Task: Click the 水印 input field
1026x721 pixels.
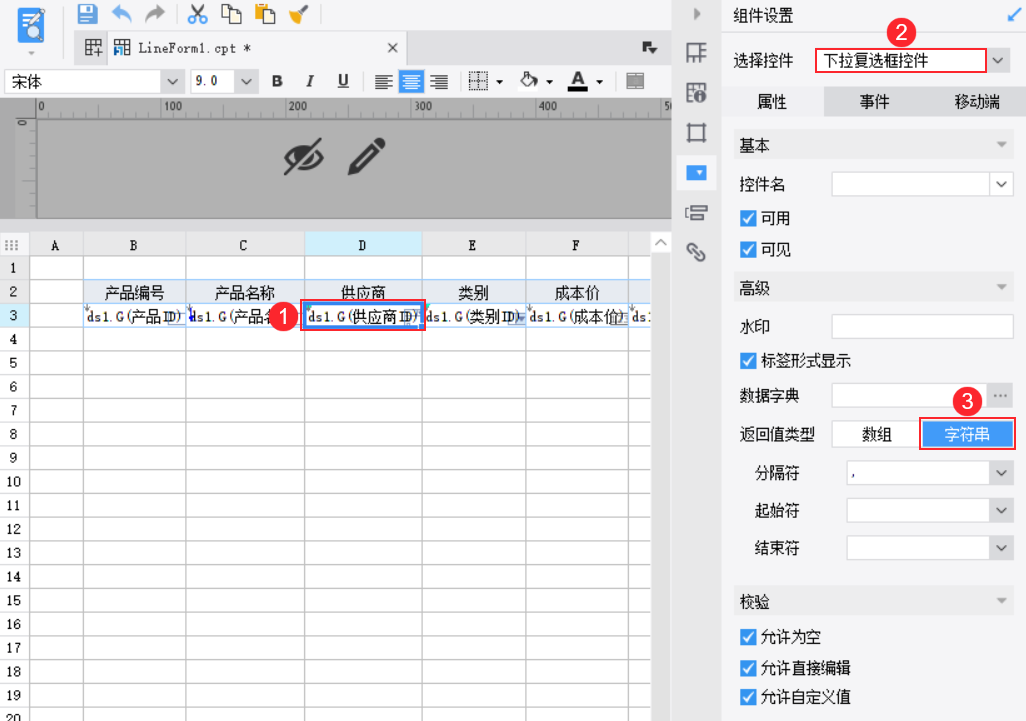Action: coord(922,326)
